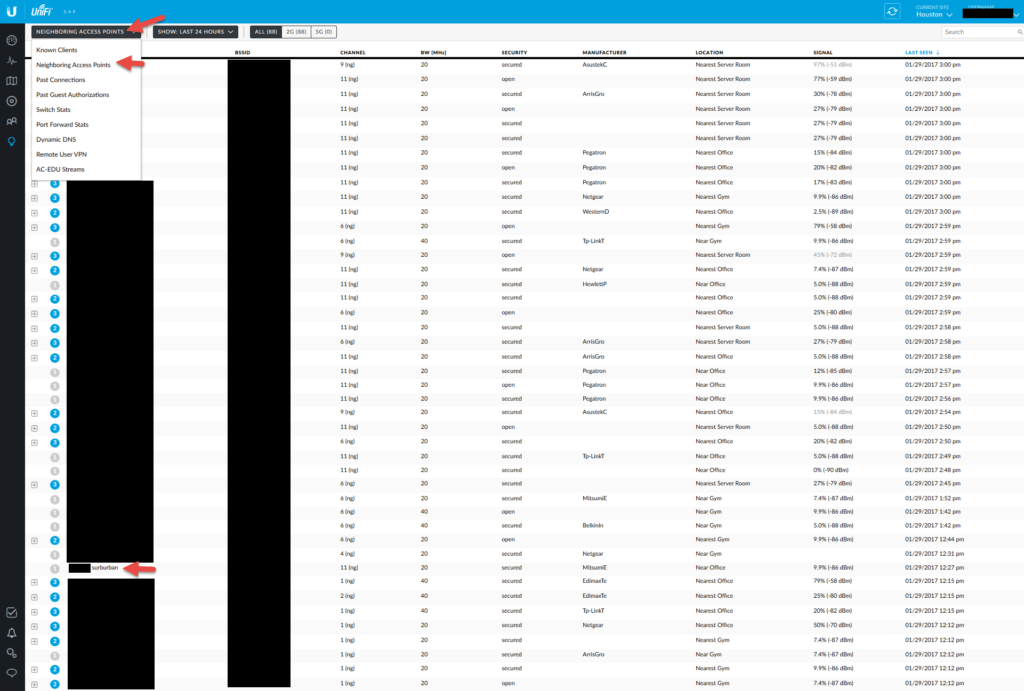Image resolution: width=1024 pixels, height=691 pixels.
Task: Open the Dashboard icon in sidebar
Action: pos(11,41)
